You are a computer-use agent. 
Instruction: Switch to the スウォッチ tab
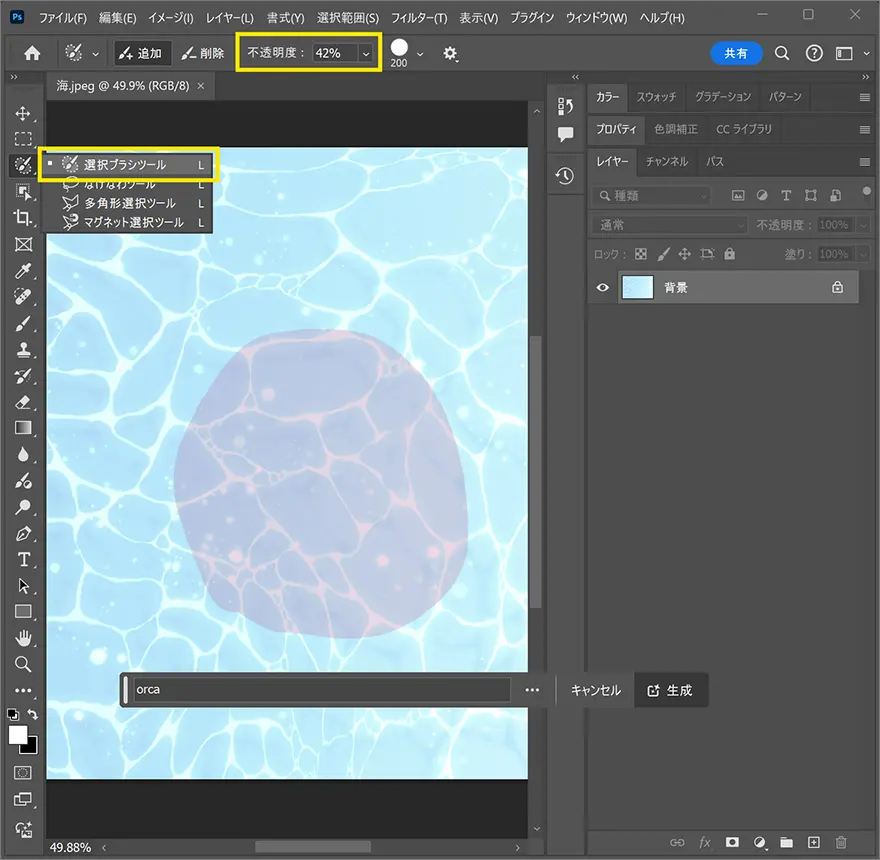click(x=656, y=97)
